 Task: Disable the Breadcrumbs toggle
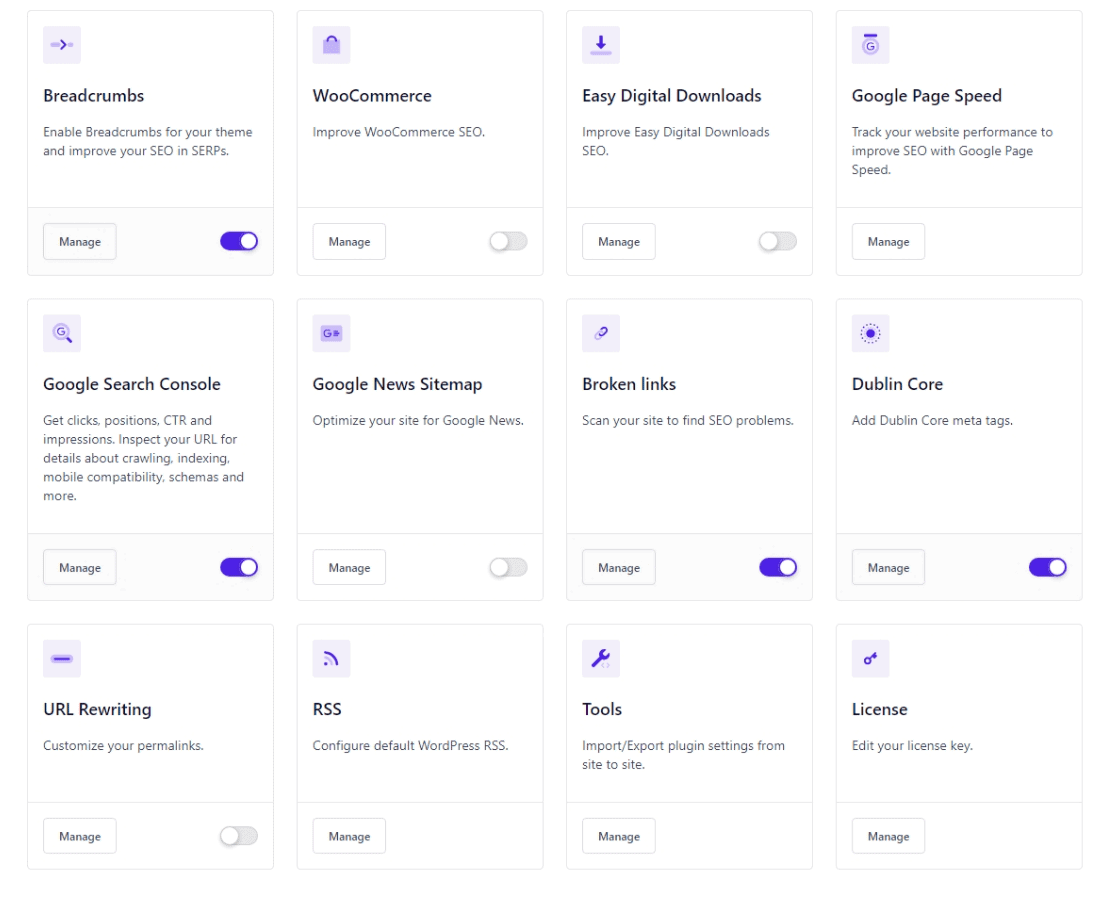239,242
